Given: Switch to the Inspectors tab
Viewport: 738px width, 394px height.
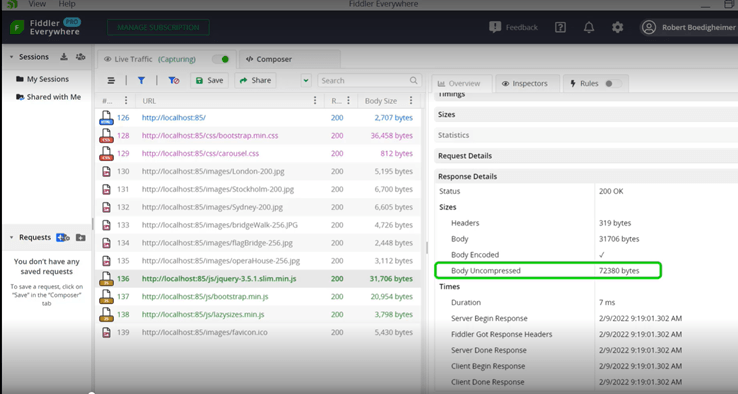Looking at the screenshot, I should 526,83.
